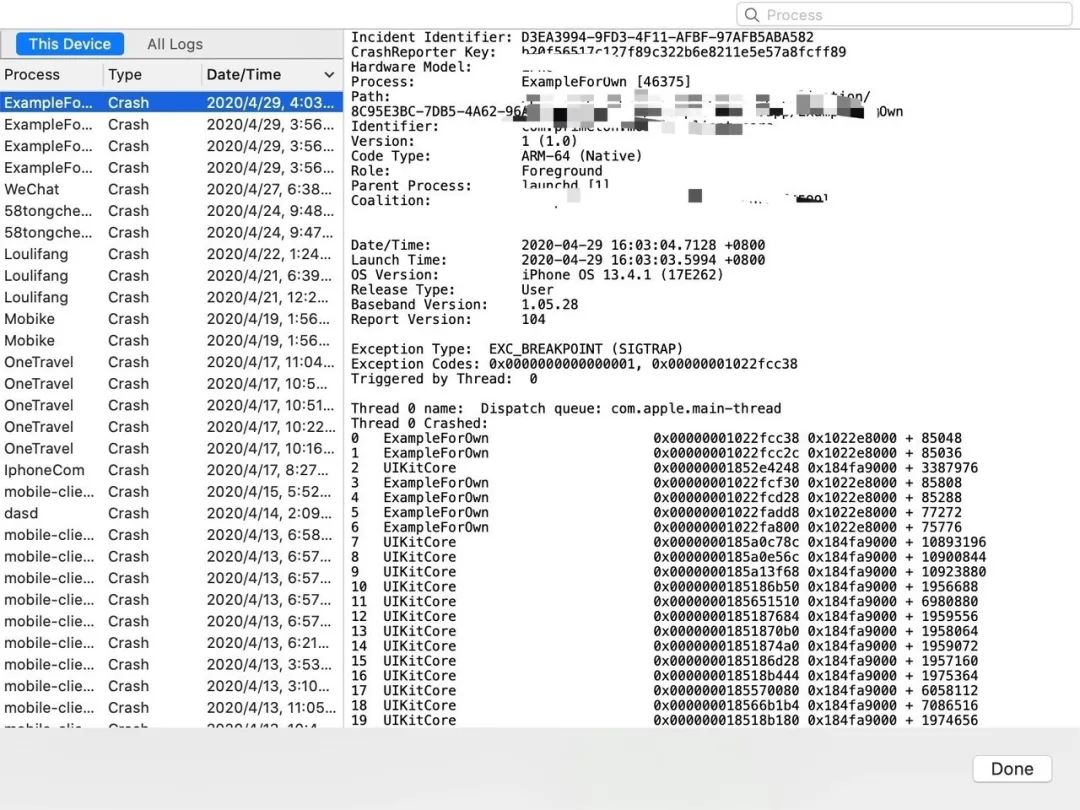1080x810 pixels.
Task: Click stack frame 11 UIKitCore + 6980880
Action: [664, 601]
